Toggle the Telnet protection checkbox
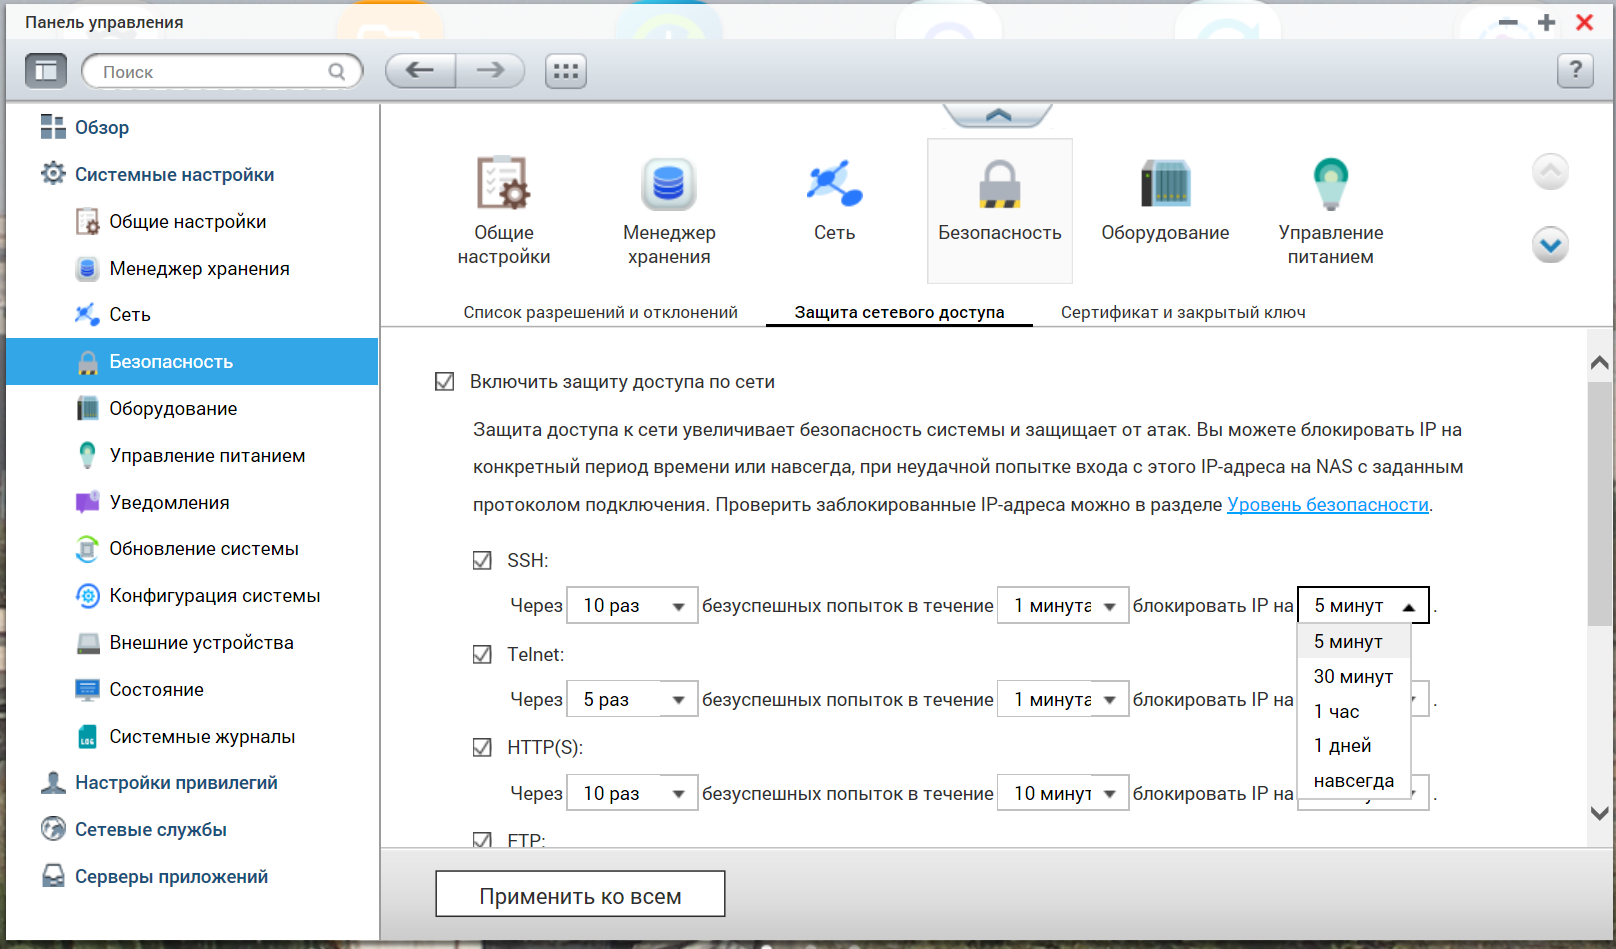The width and height of the screenshot is (1616, 949). tap(482, 654)
